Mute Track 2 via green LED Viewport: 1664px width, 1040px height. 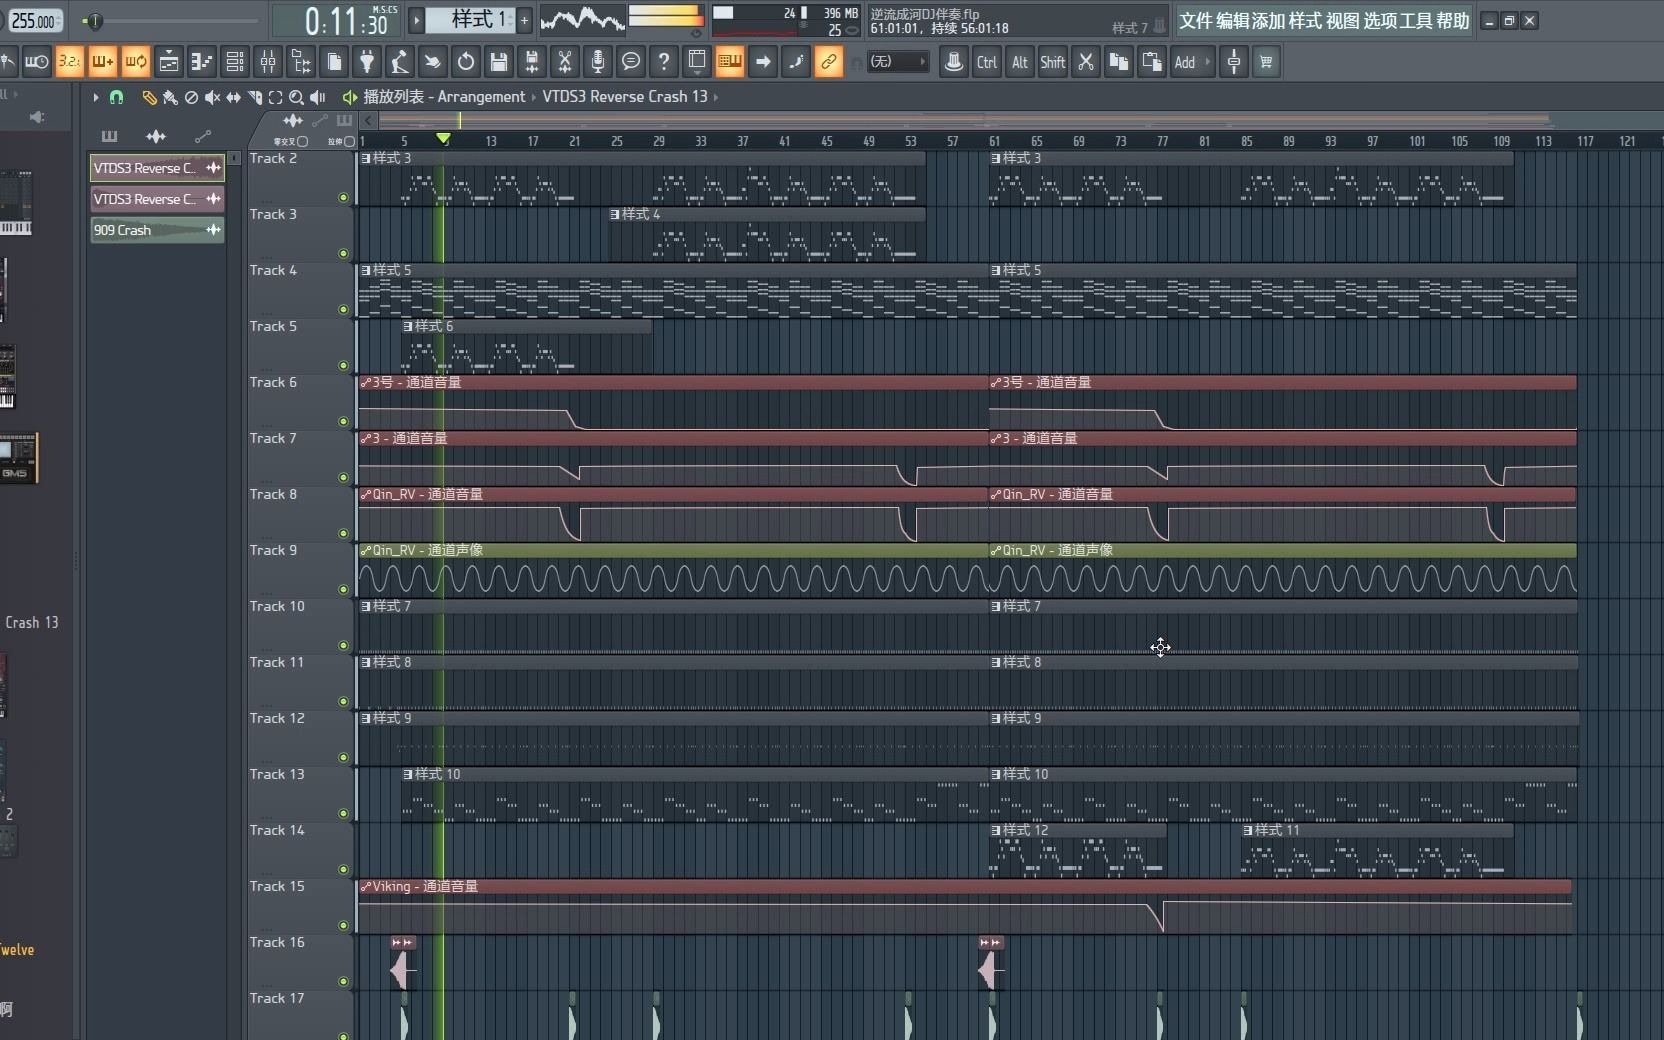coord(344,198)
